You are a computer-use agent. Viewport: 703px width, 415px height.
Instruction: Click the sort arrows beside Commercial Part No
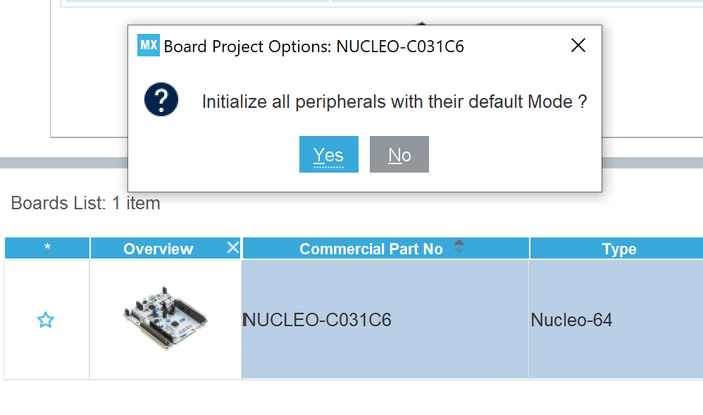tap(459, 247)
